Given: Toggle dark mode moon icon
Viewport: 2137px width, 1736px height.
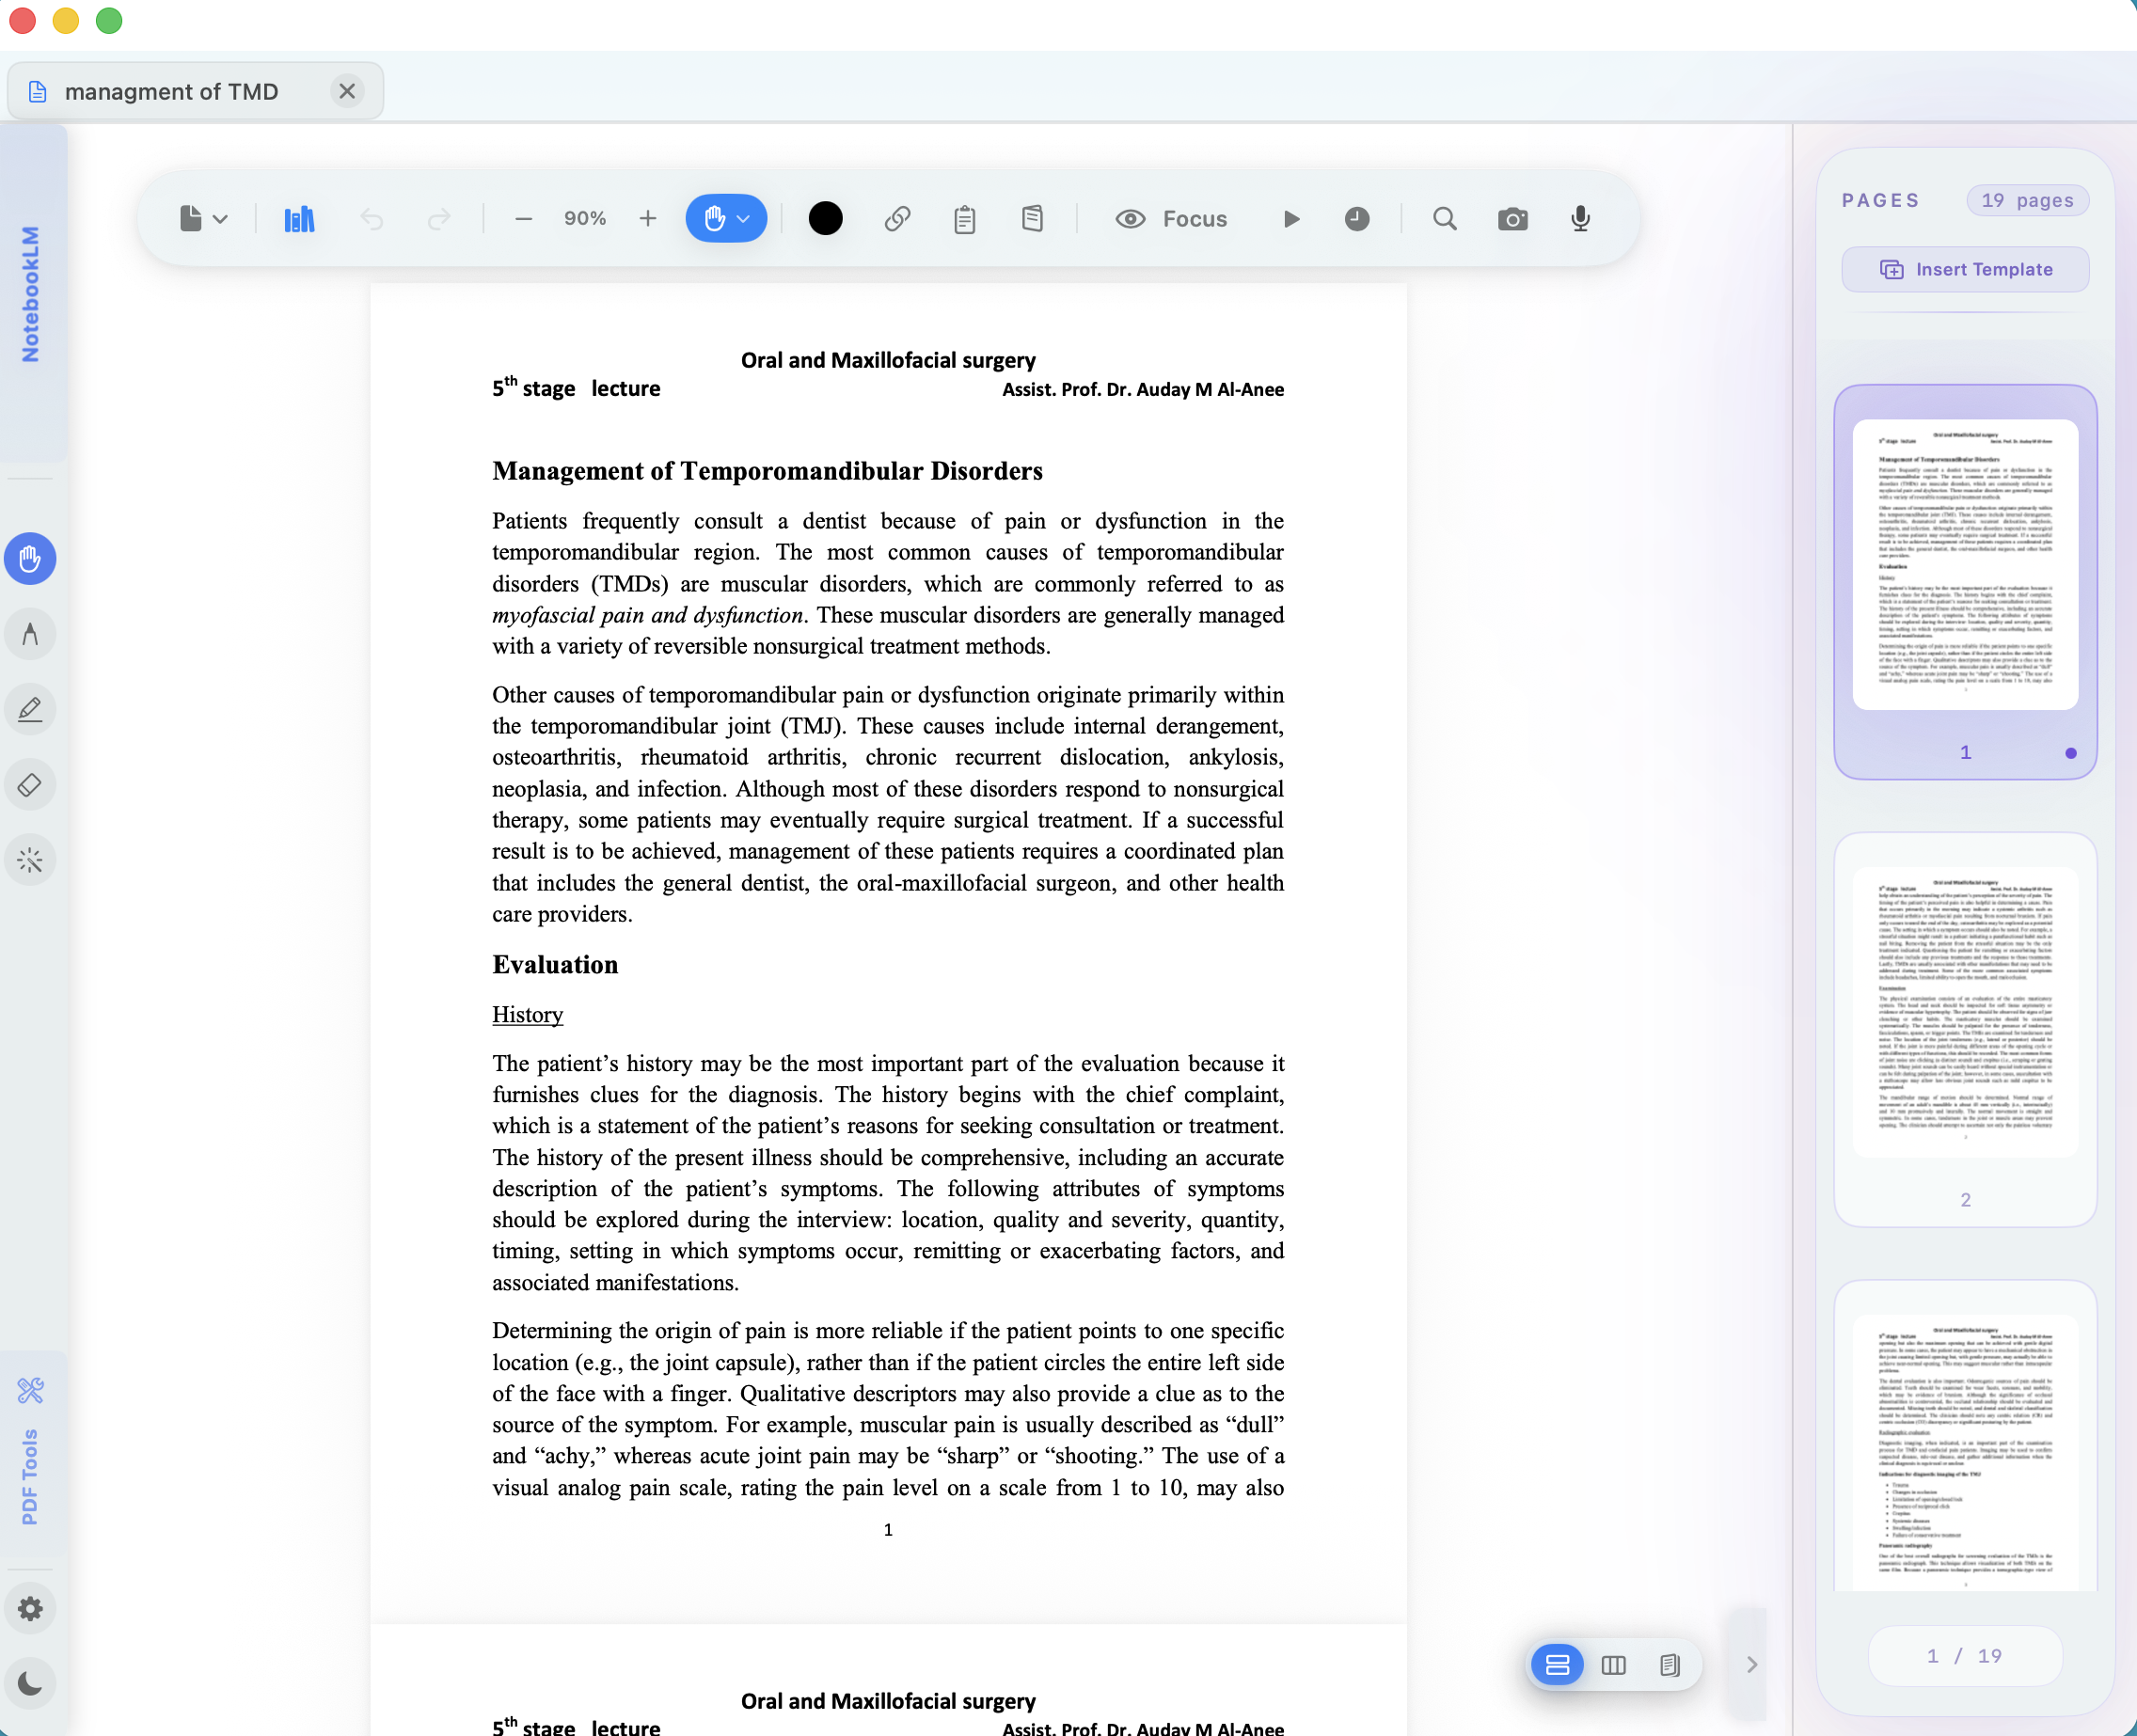Looking at the screenshot, I should [30, 1684].
